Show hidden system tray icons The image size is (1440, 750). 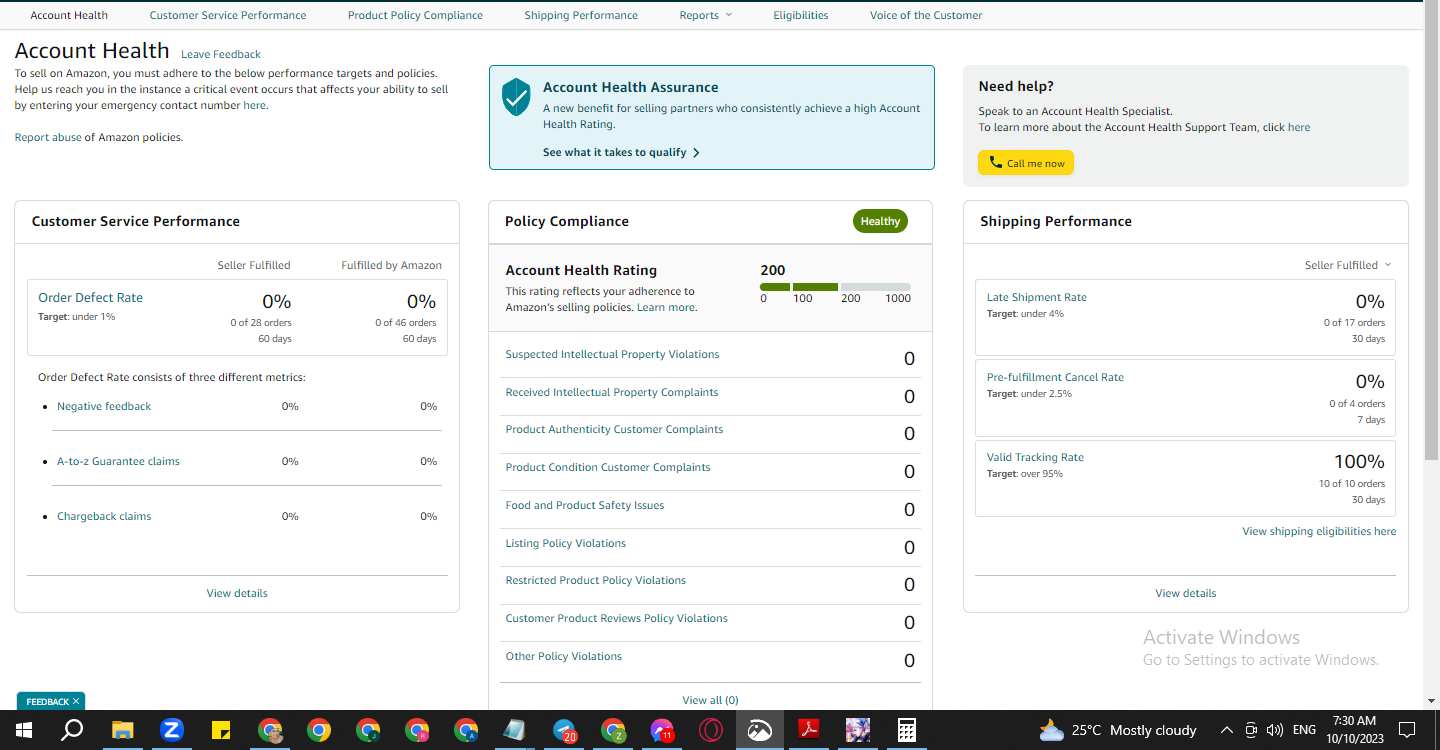(1227, 730)
